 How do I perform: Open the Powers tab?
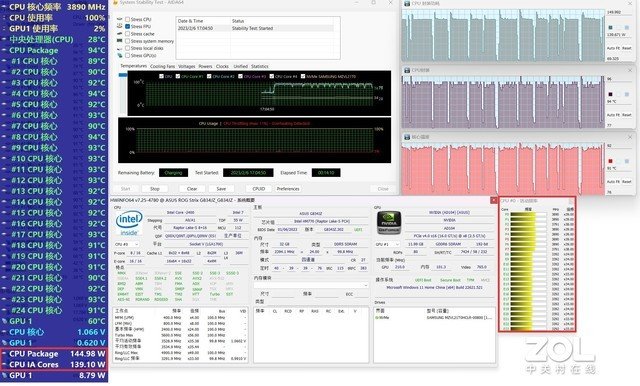[x=205, y=66]
